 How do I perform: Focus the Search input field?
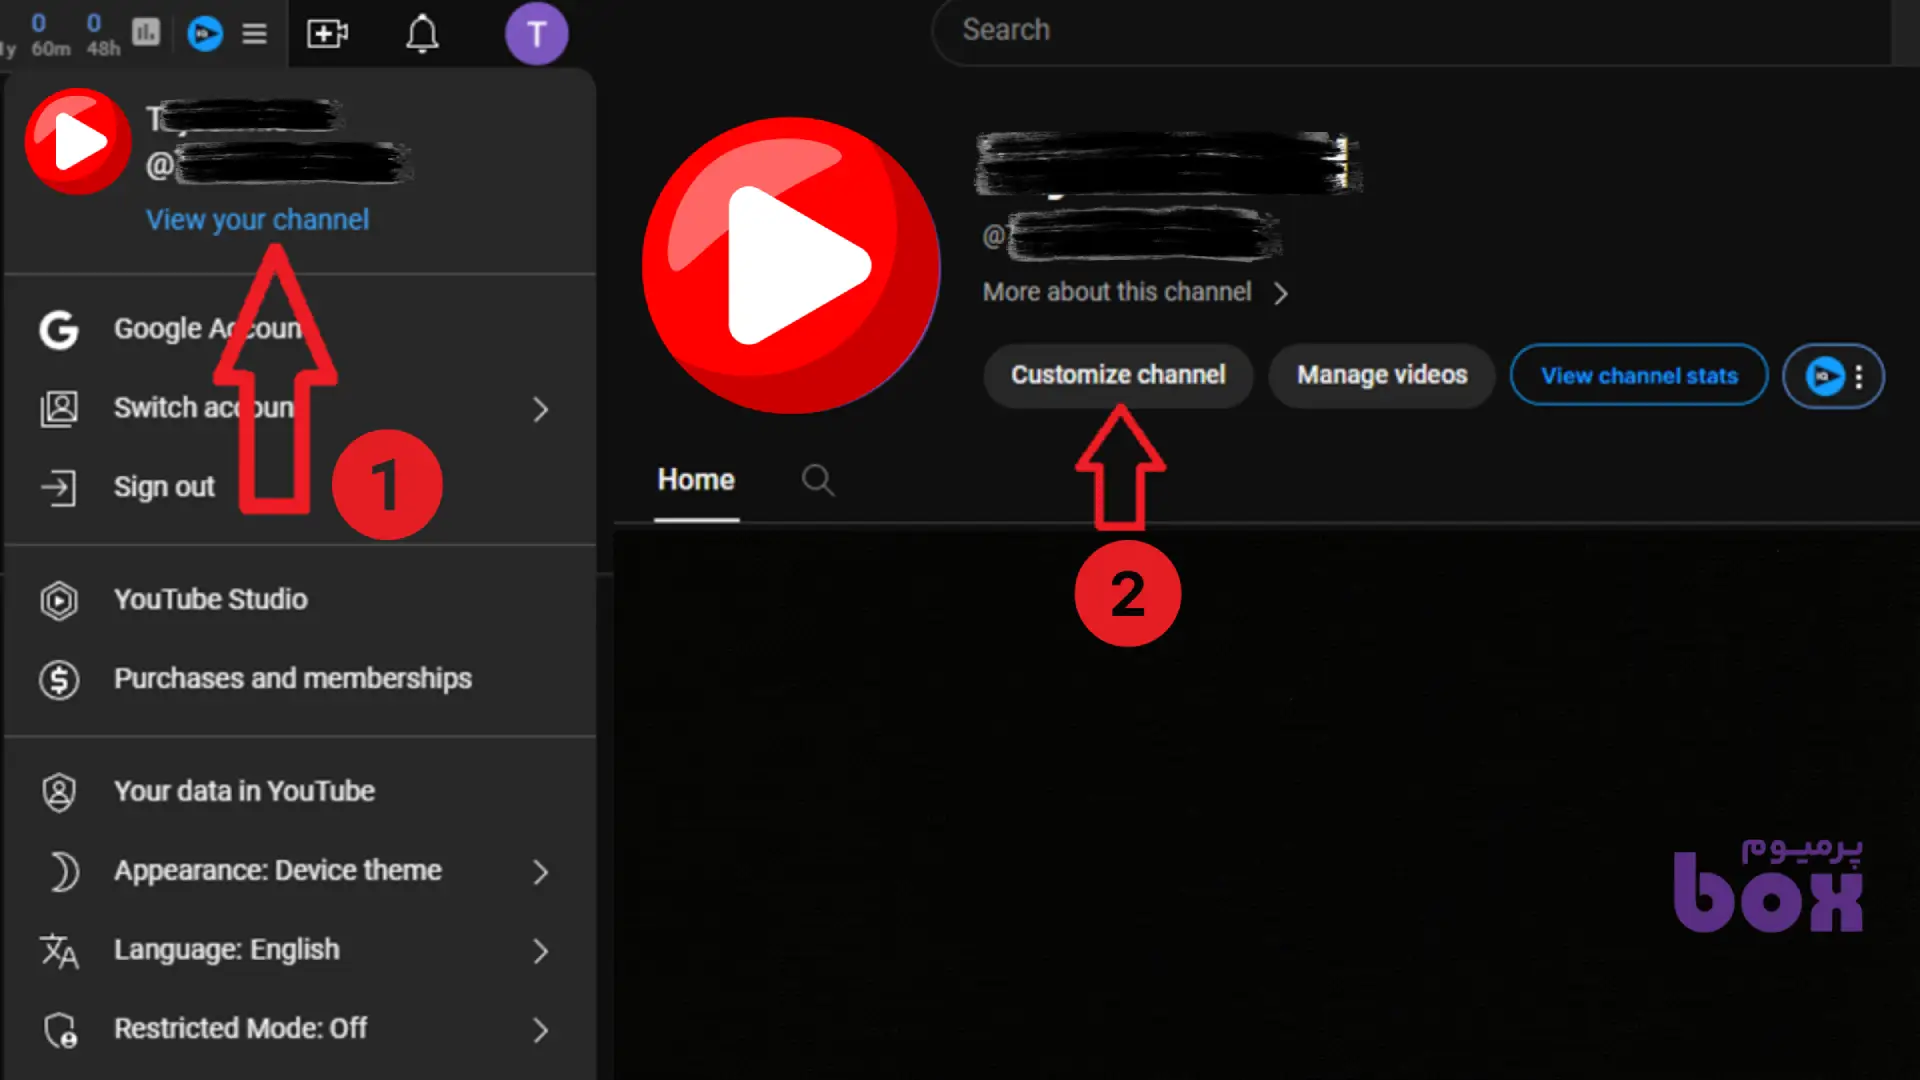1411,31
